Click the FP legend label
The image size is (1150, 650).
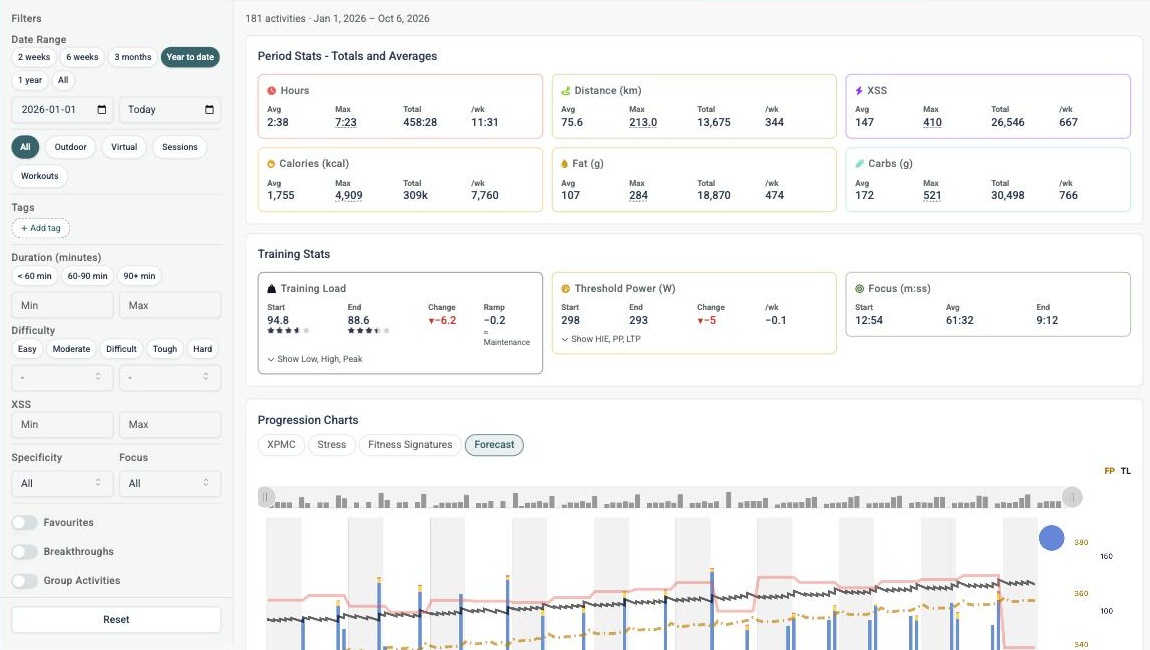click(x=1110, y=471)
